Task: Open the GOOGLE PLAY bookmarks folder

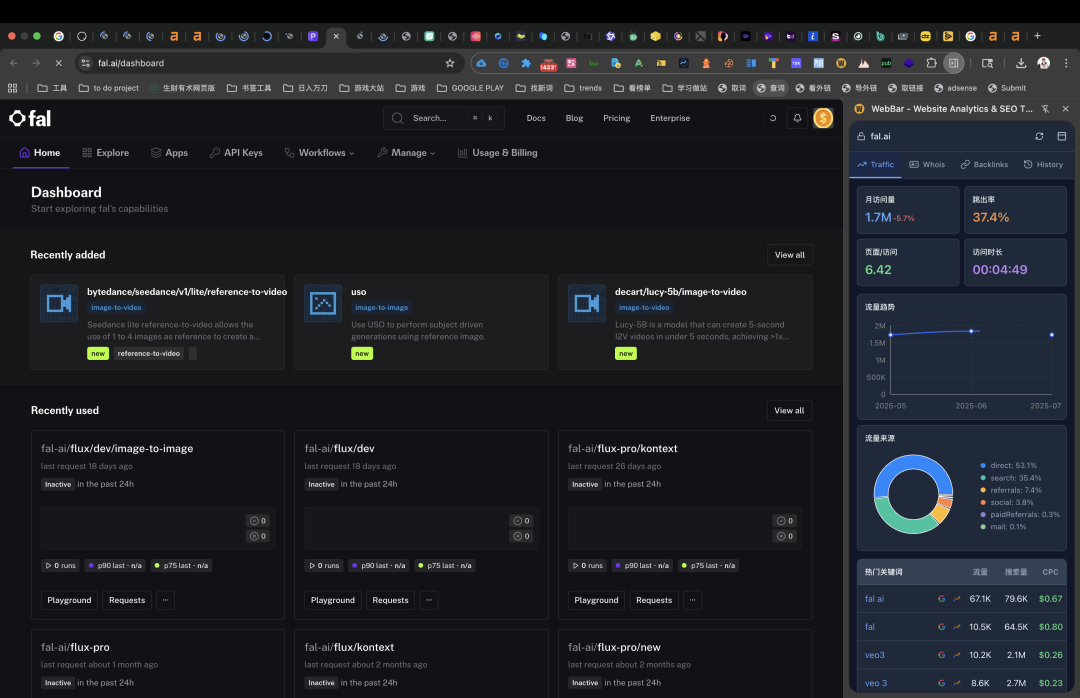Action: coord(470,88)
